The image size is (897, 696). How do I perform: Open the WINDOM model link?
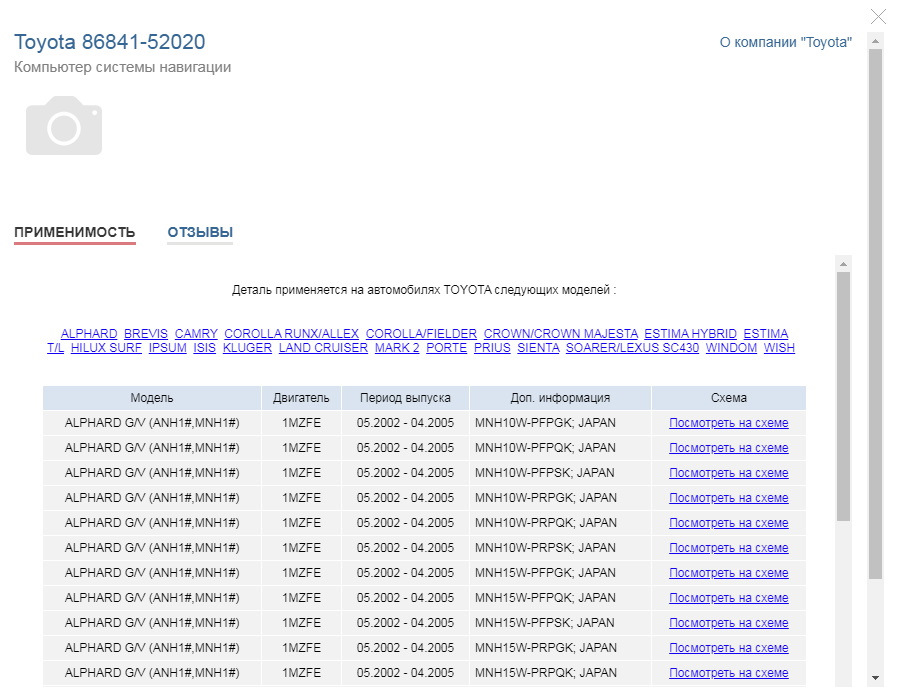(x=731, y=348)
